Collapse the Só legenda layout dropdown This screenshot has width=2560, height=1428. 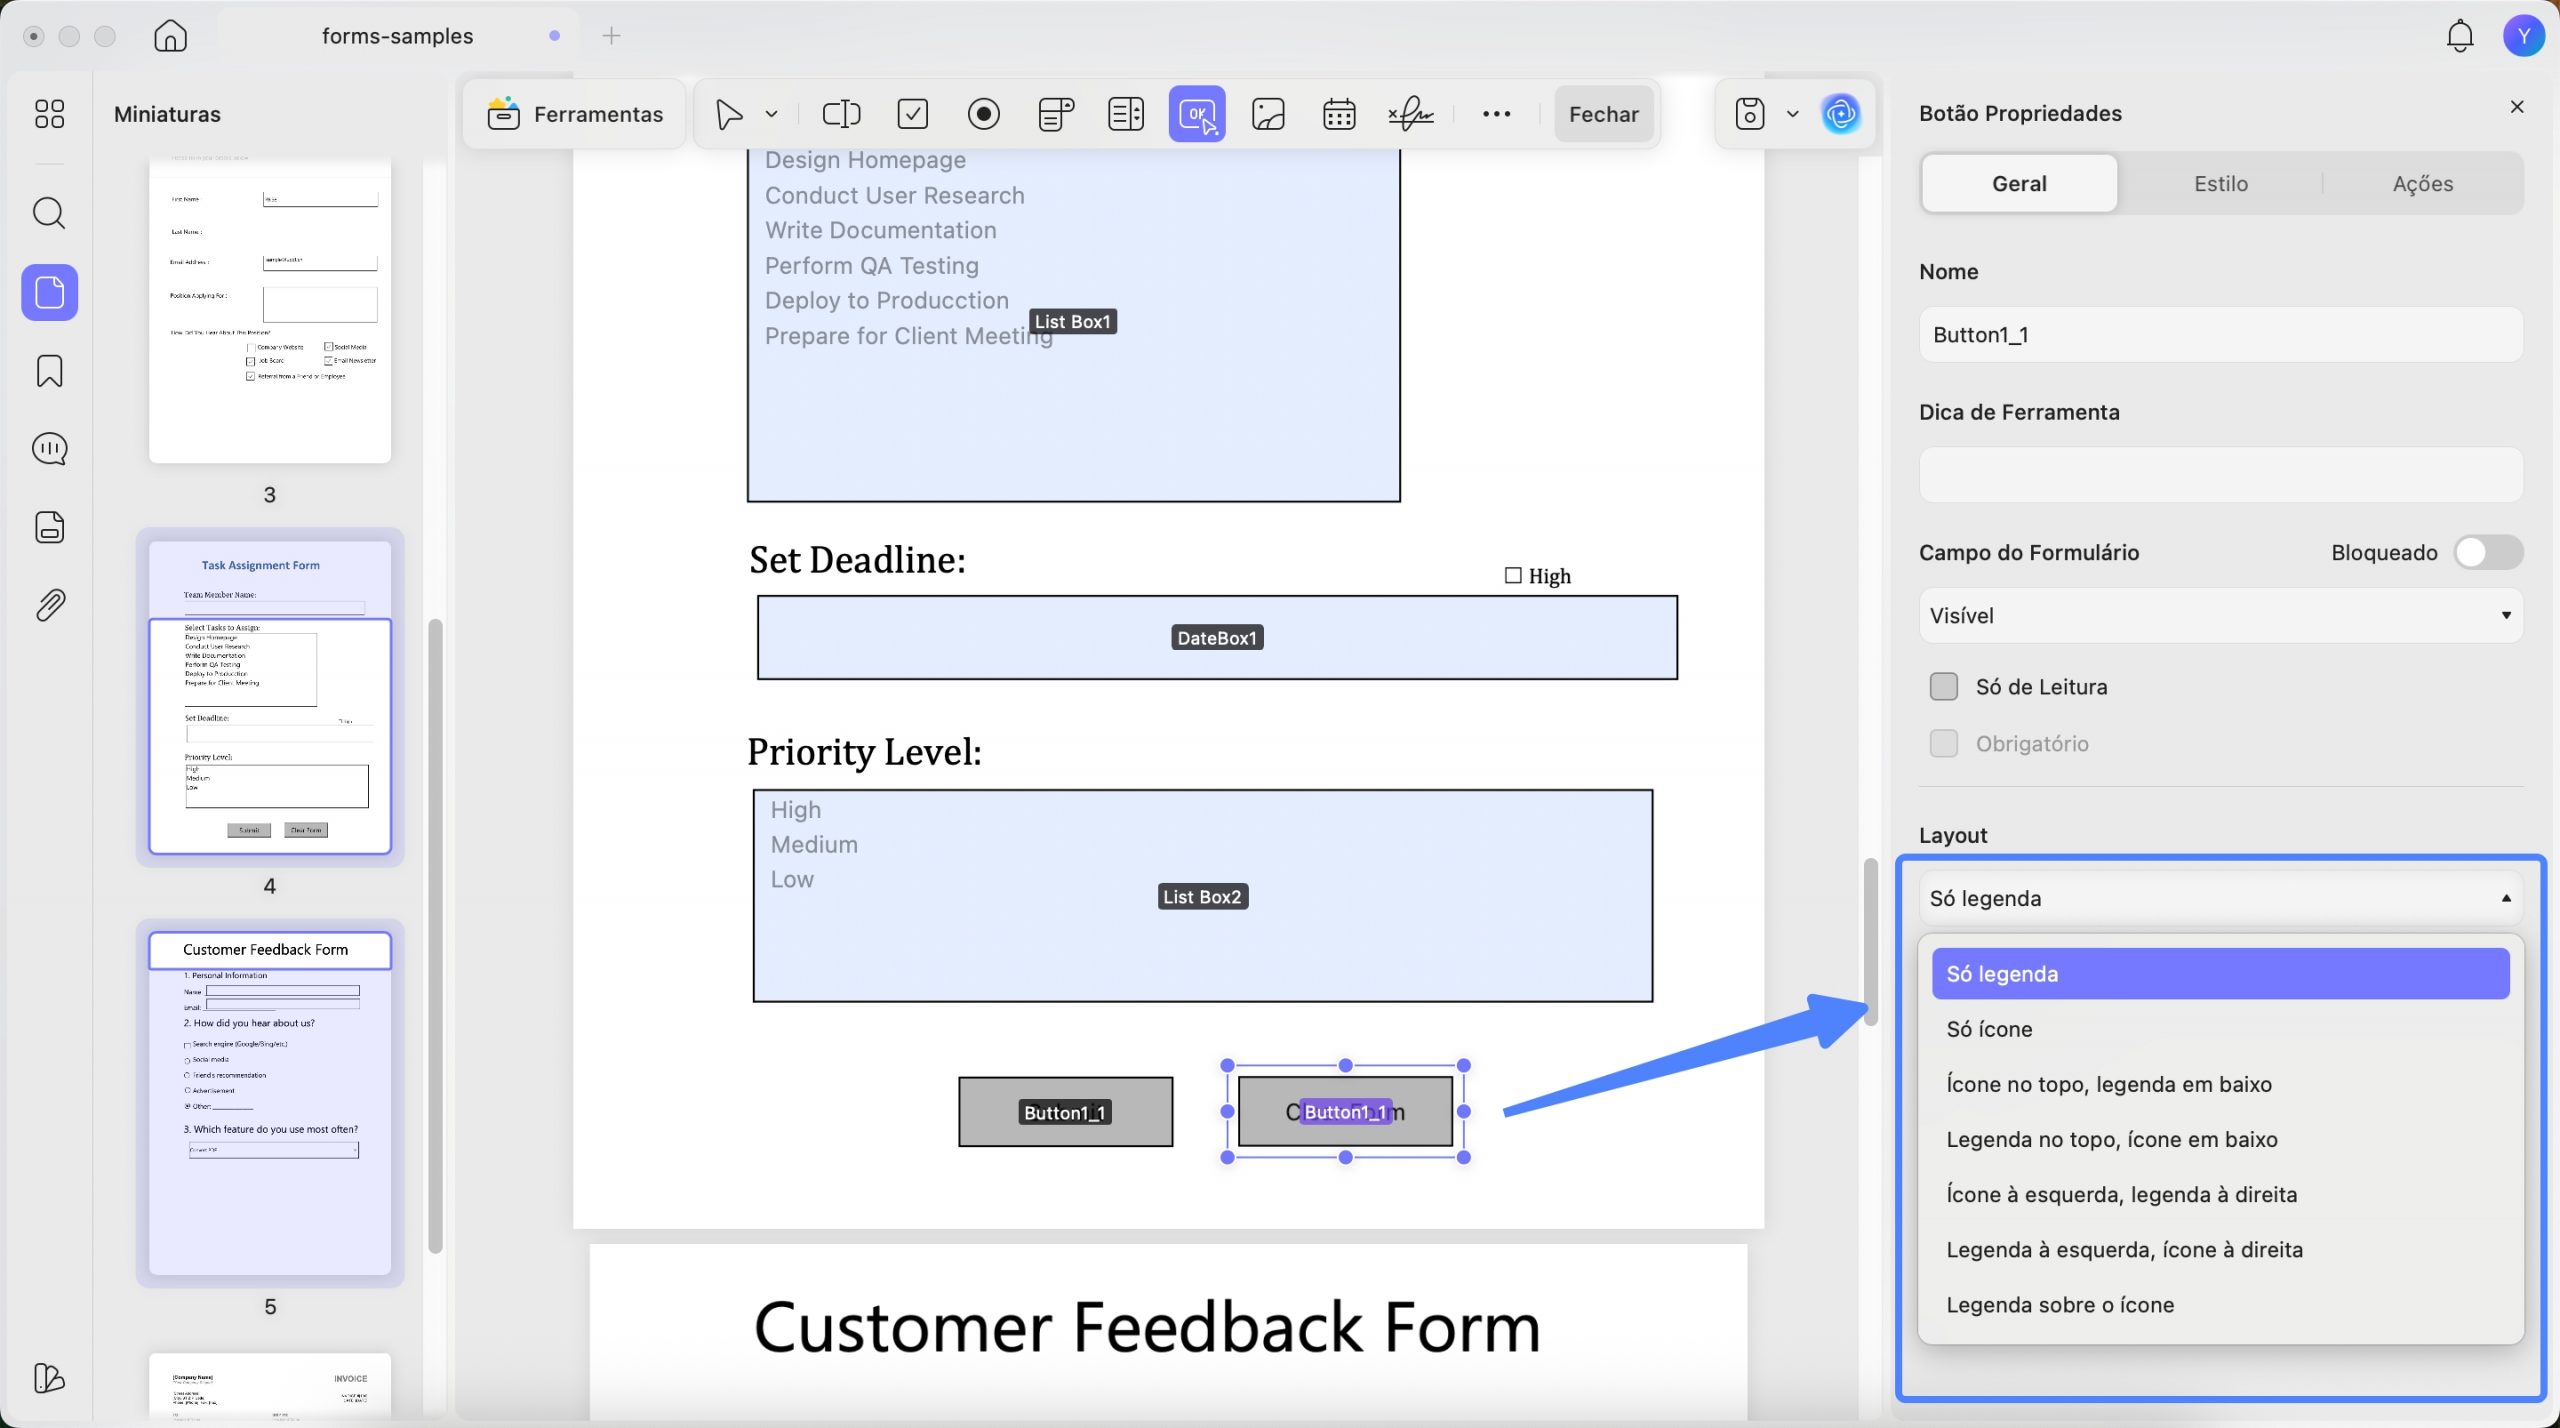(x=2220, y=899)
